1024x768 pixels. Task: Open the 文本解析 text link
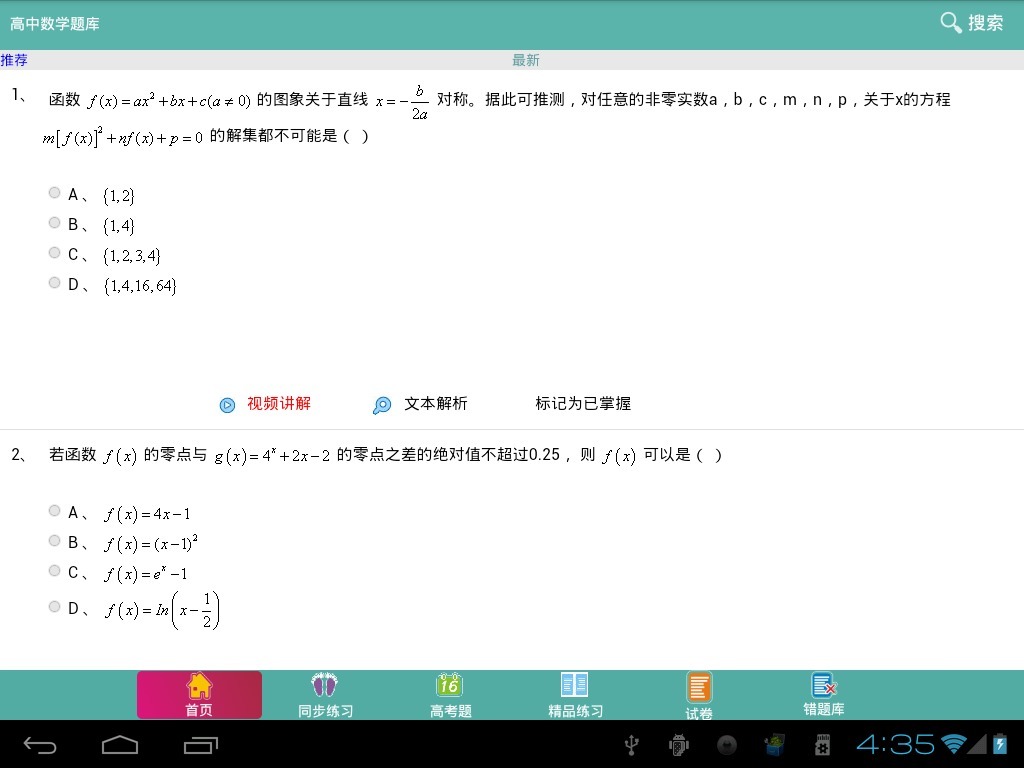pyautogui.click(x=435, y=404)
